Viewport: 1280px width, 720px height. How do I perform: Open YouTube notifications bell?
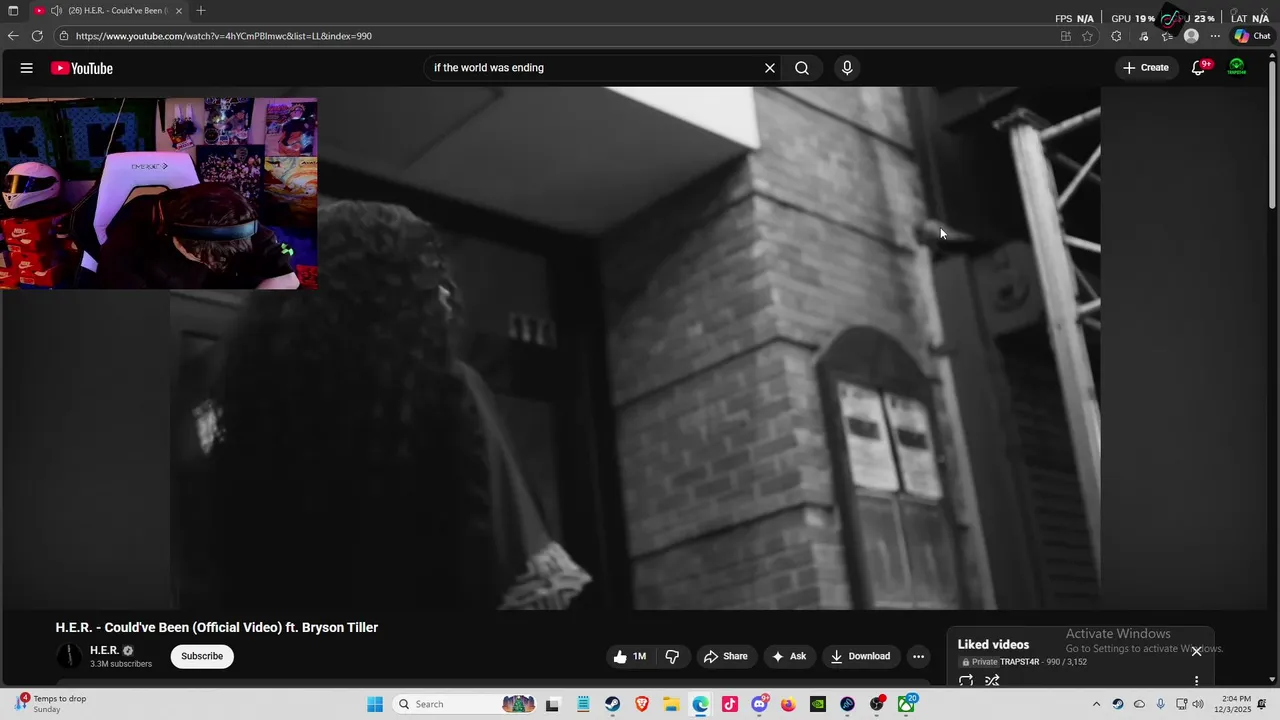[x=1199, y=68]
